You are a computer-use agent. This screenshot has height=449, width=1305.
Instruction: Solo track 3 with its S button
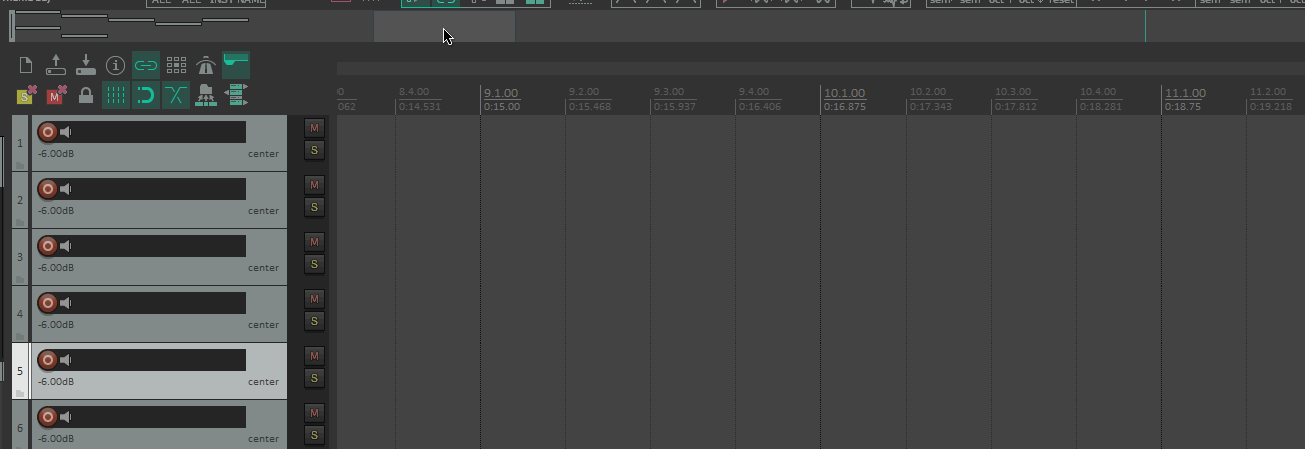click(x=314, y=264)
